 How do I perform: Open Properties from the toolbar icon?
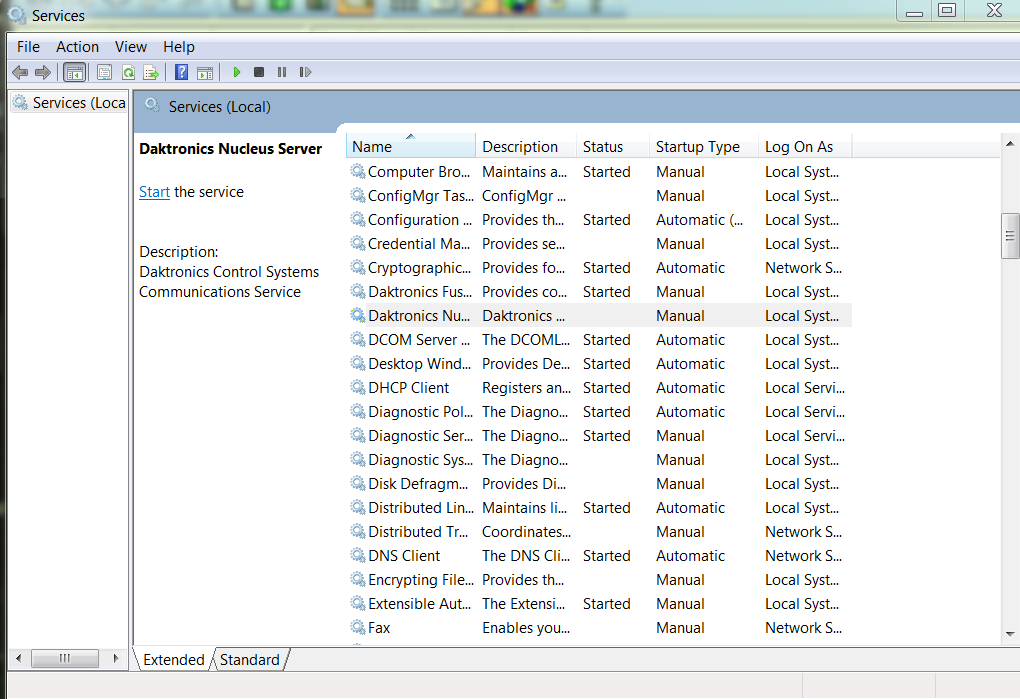[104, 72]
